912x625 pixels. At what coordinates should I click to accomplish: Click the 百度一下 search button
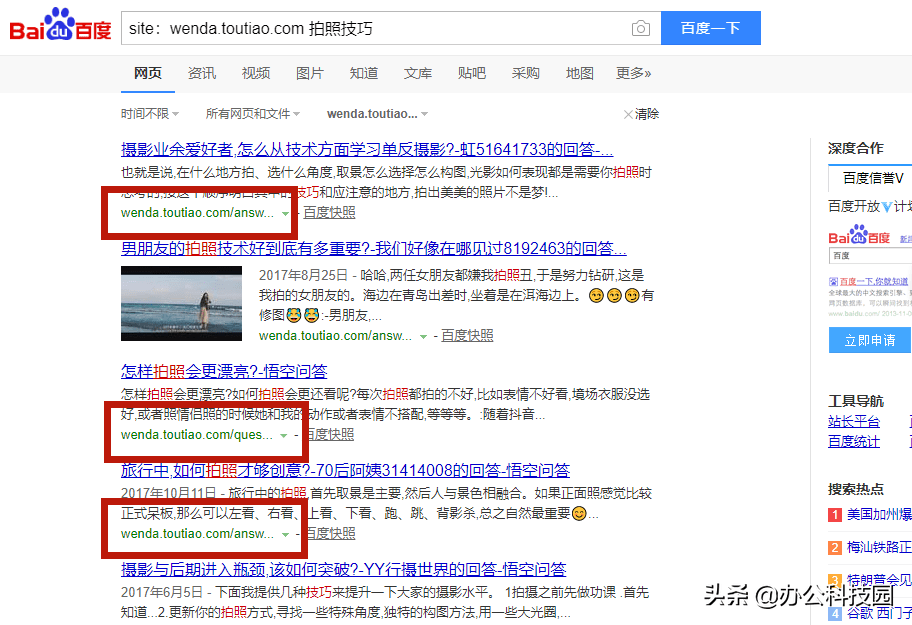[x=710, y=28]
